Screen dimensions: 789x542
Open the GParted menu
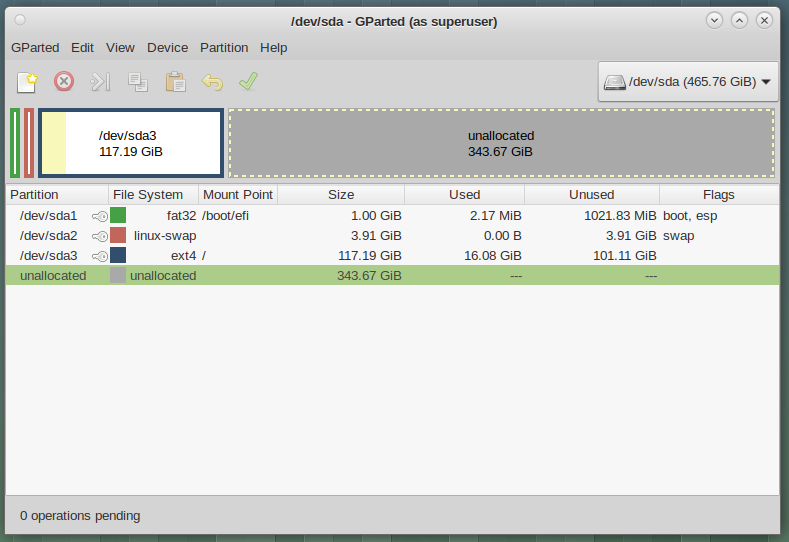(35, 47)
